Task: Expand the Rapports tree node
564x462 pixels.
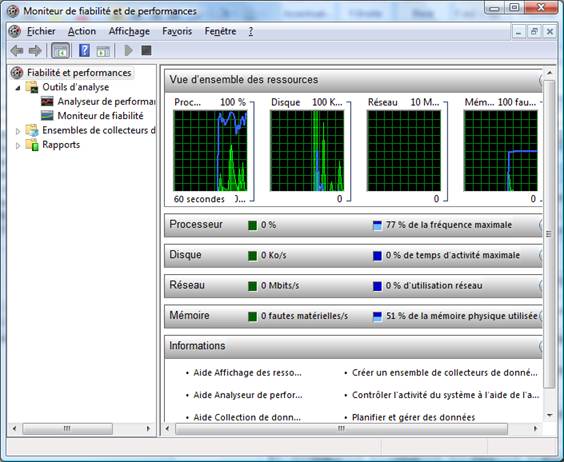Action: tap(18, 145)
